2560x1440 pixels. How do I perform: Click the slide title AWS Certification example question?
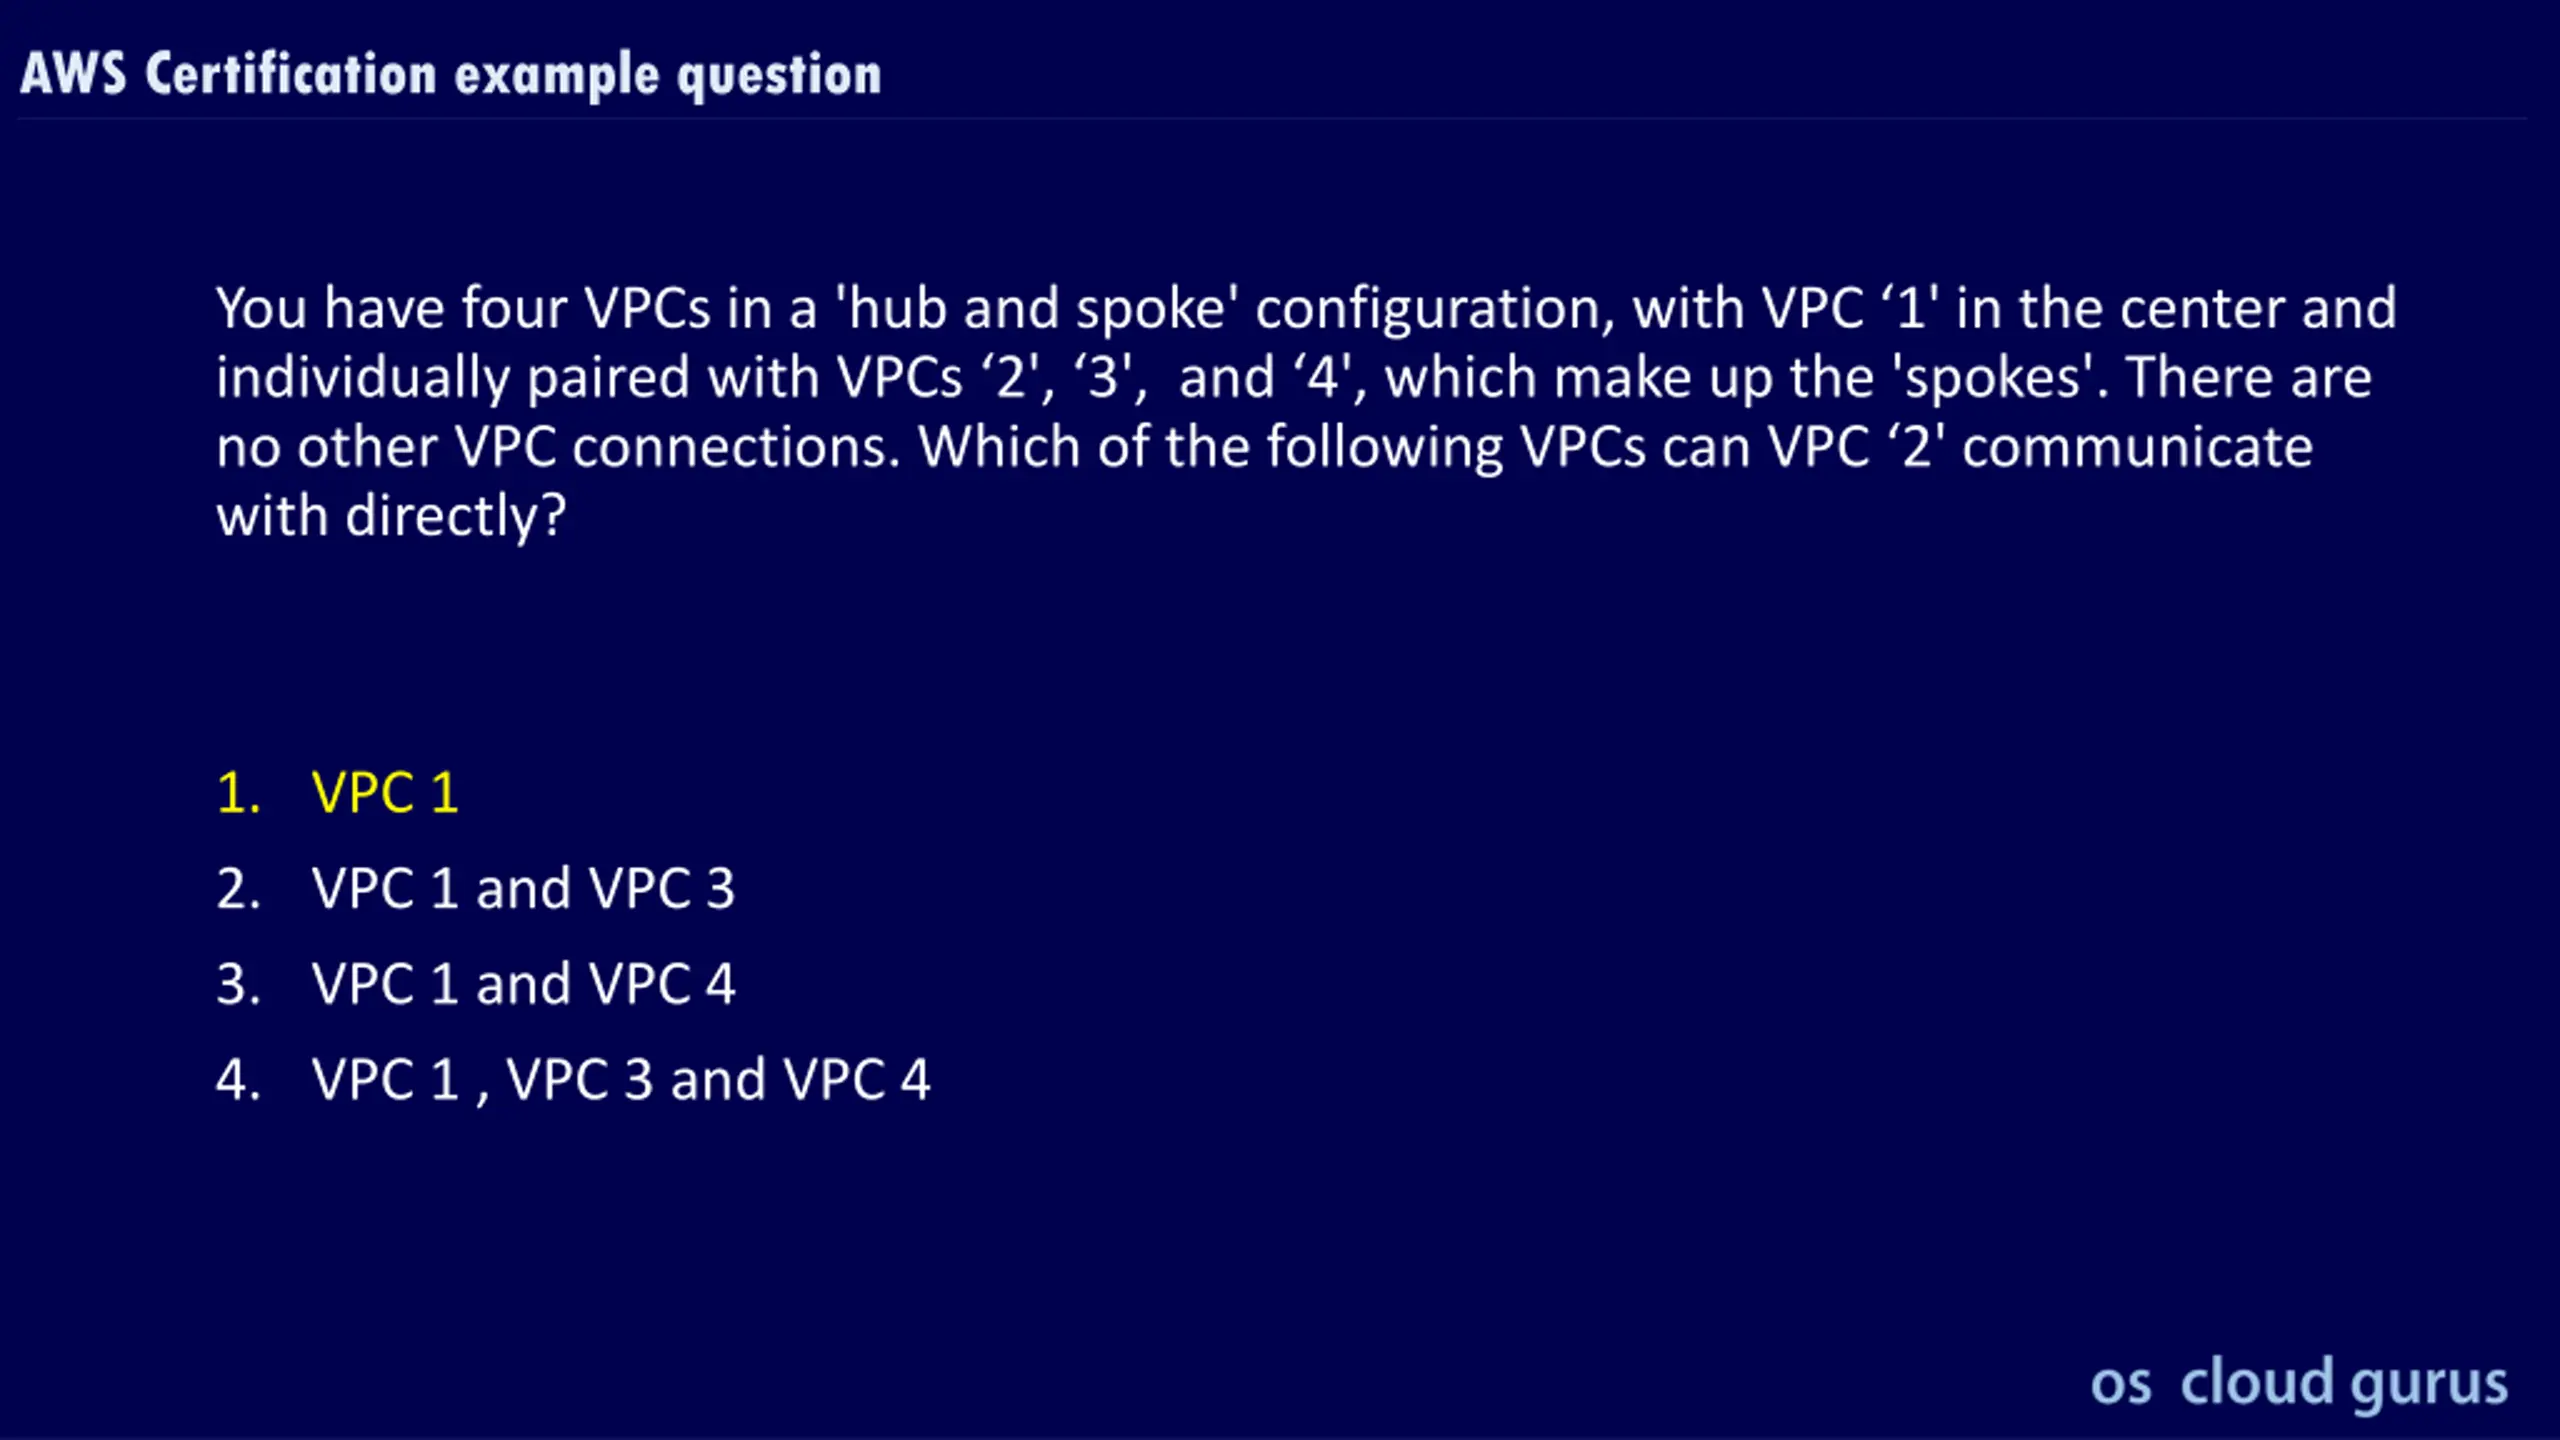pos(451,74)
